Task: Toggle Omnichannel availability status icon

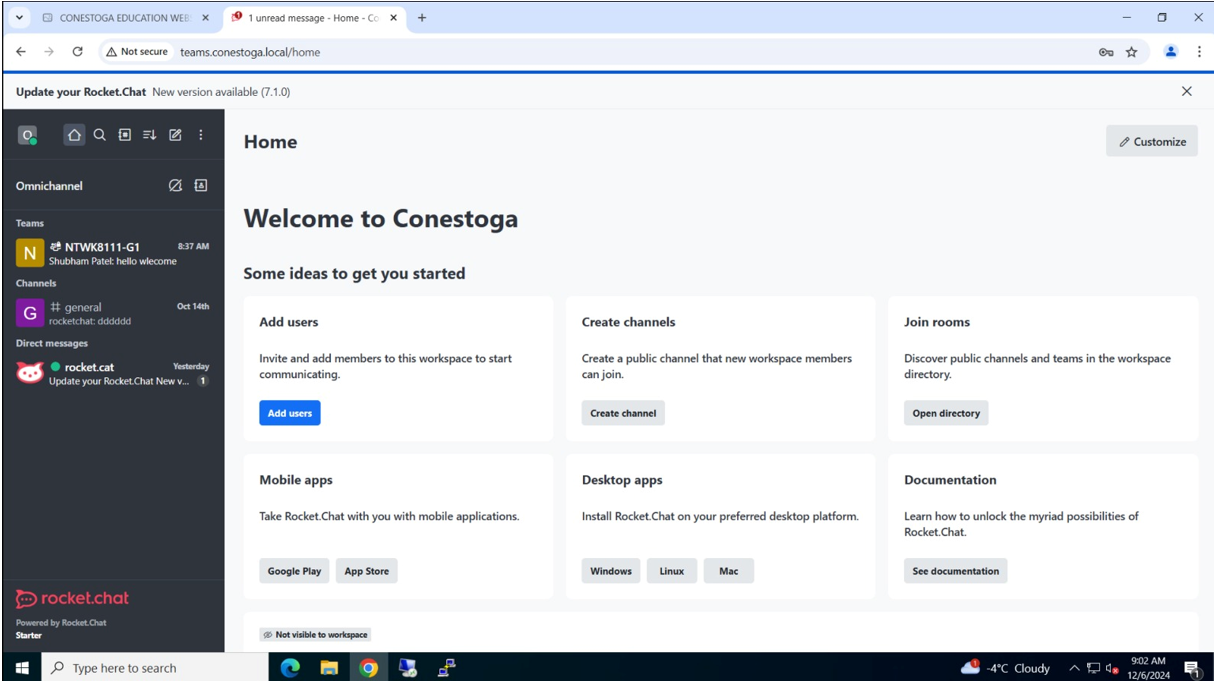Action: click(175, 186)
